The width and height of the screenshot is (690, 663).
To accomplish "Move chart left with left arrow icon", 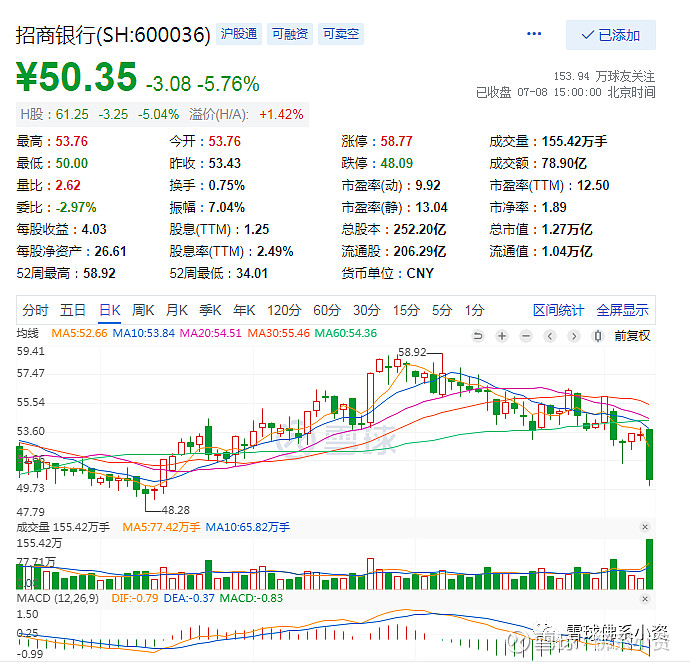I will (x=550, y=336).
